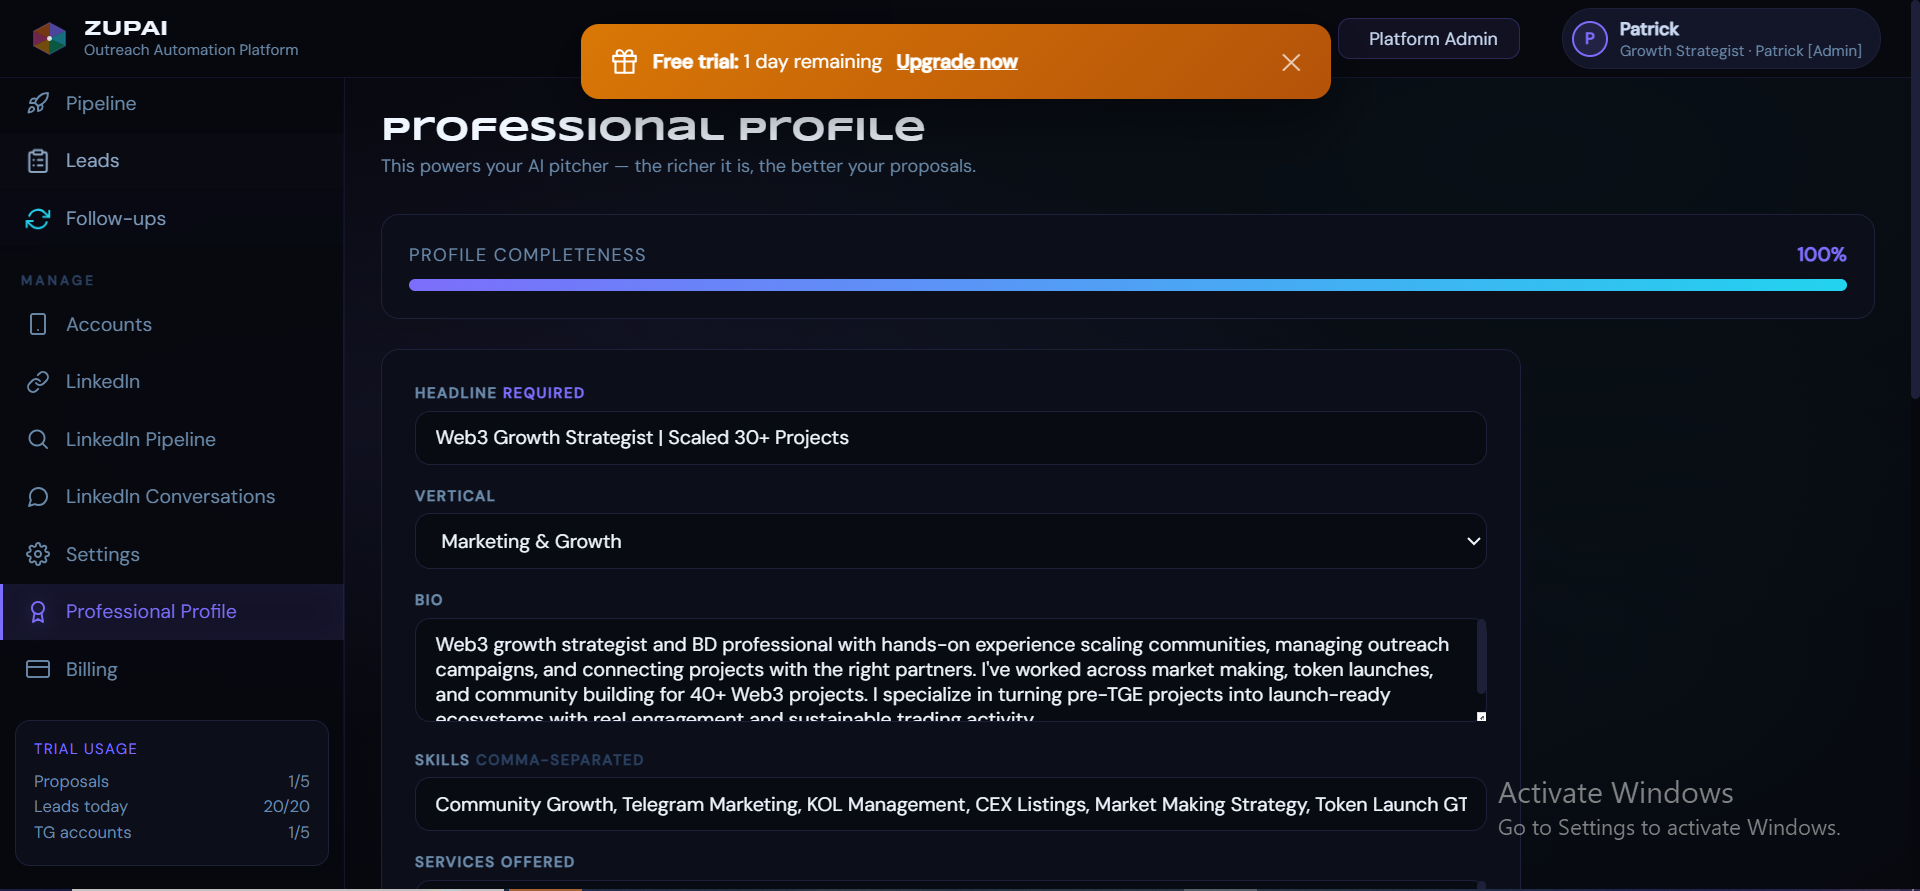Click the LinkedIn Pipeline magnifier icon
The width and height of the screenshot is (1920, 891).
coord(38,440)
